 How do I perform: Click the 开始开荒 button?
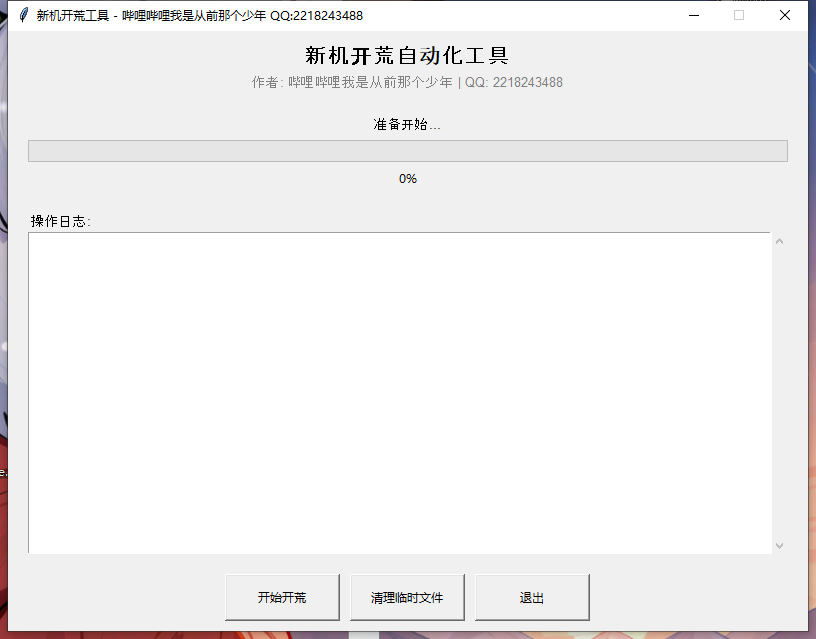[x=283, y=597]
